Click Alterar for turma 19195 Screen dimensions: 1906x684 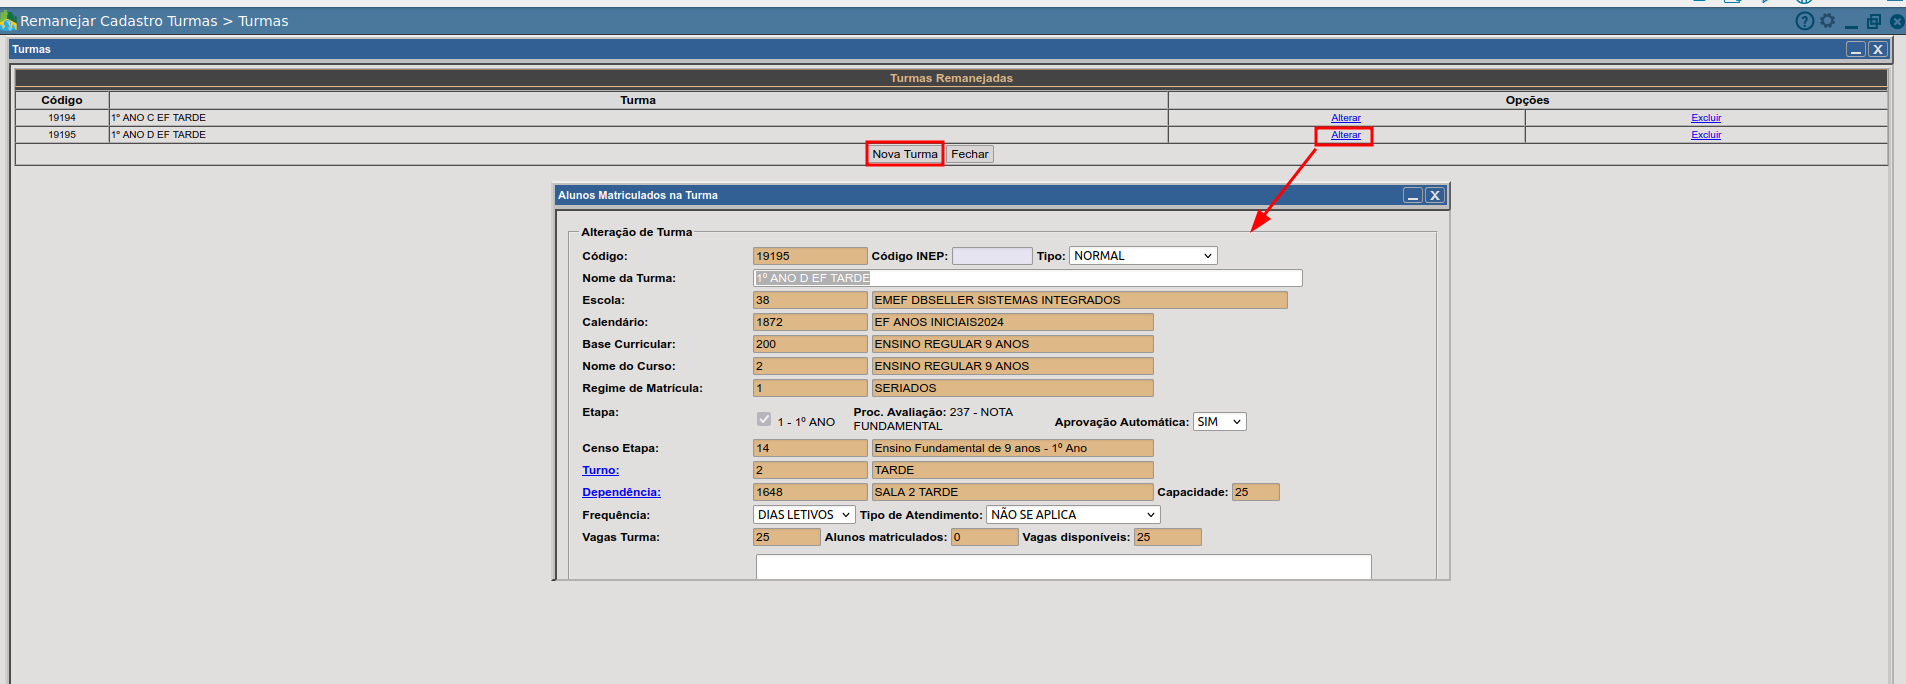tap(1346, 135)
